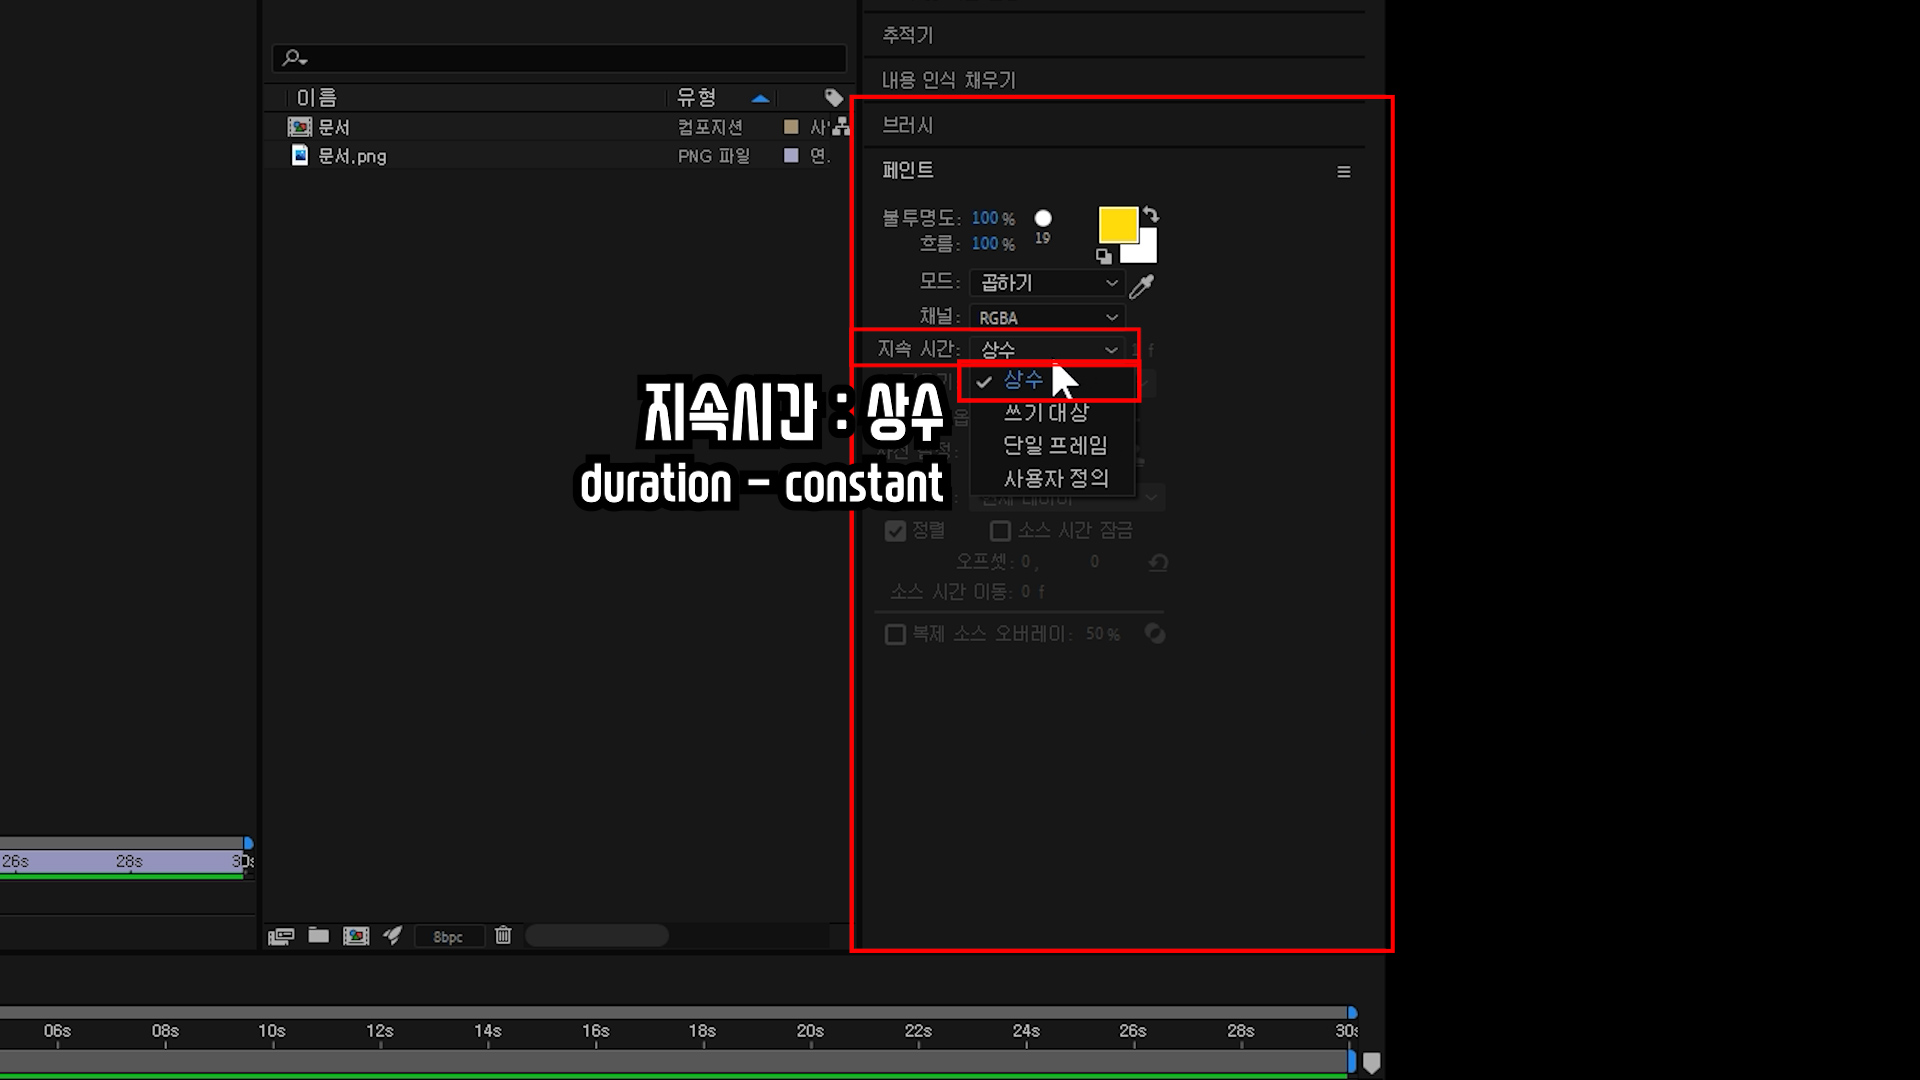1920x1080 pixels.
Task: Open the 모드 곱하기 dropdown
Action: tap(1047, 283)
